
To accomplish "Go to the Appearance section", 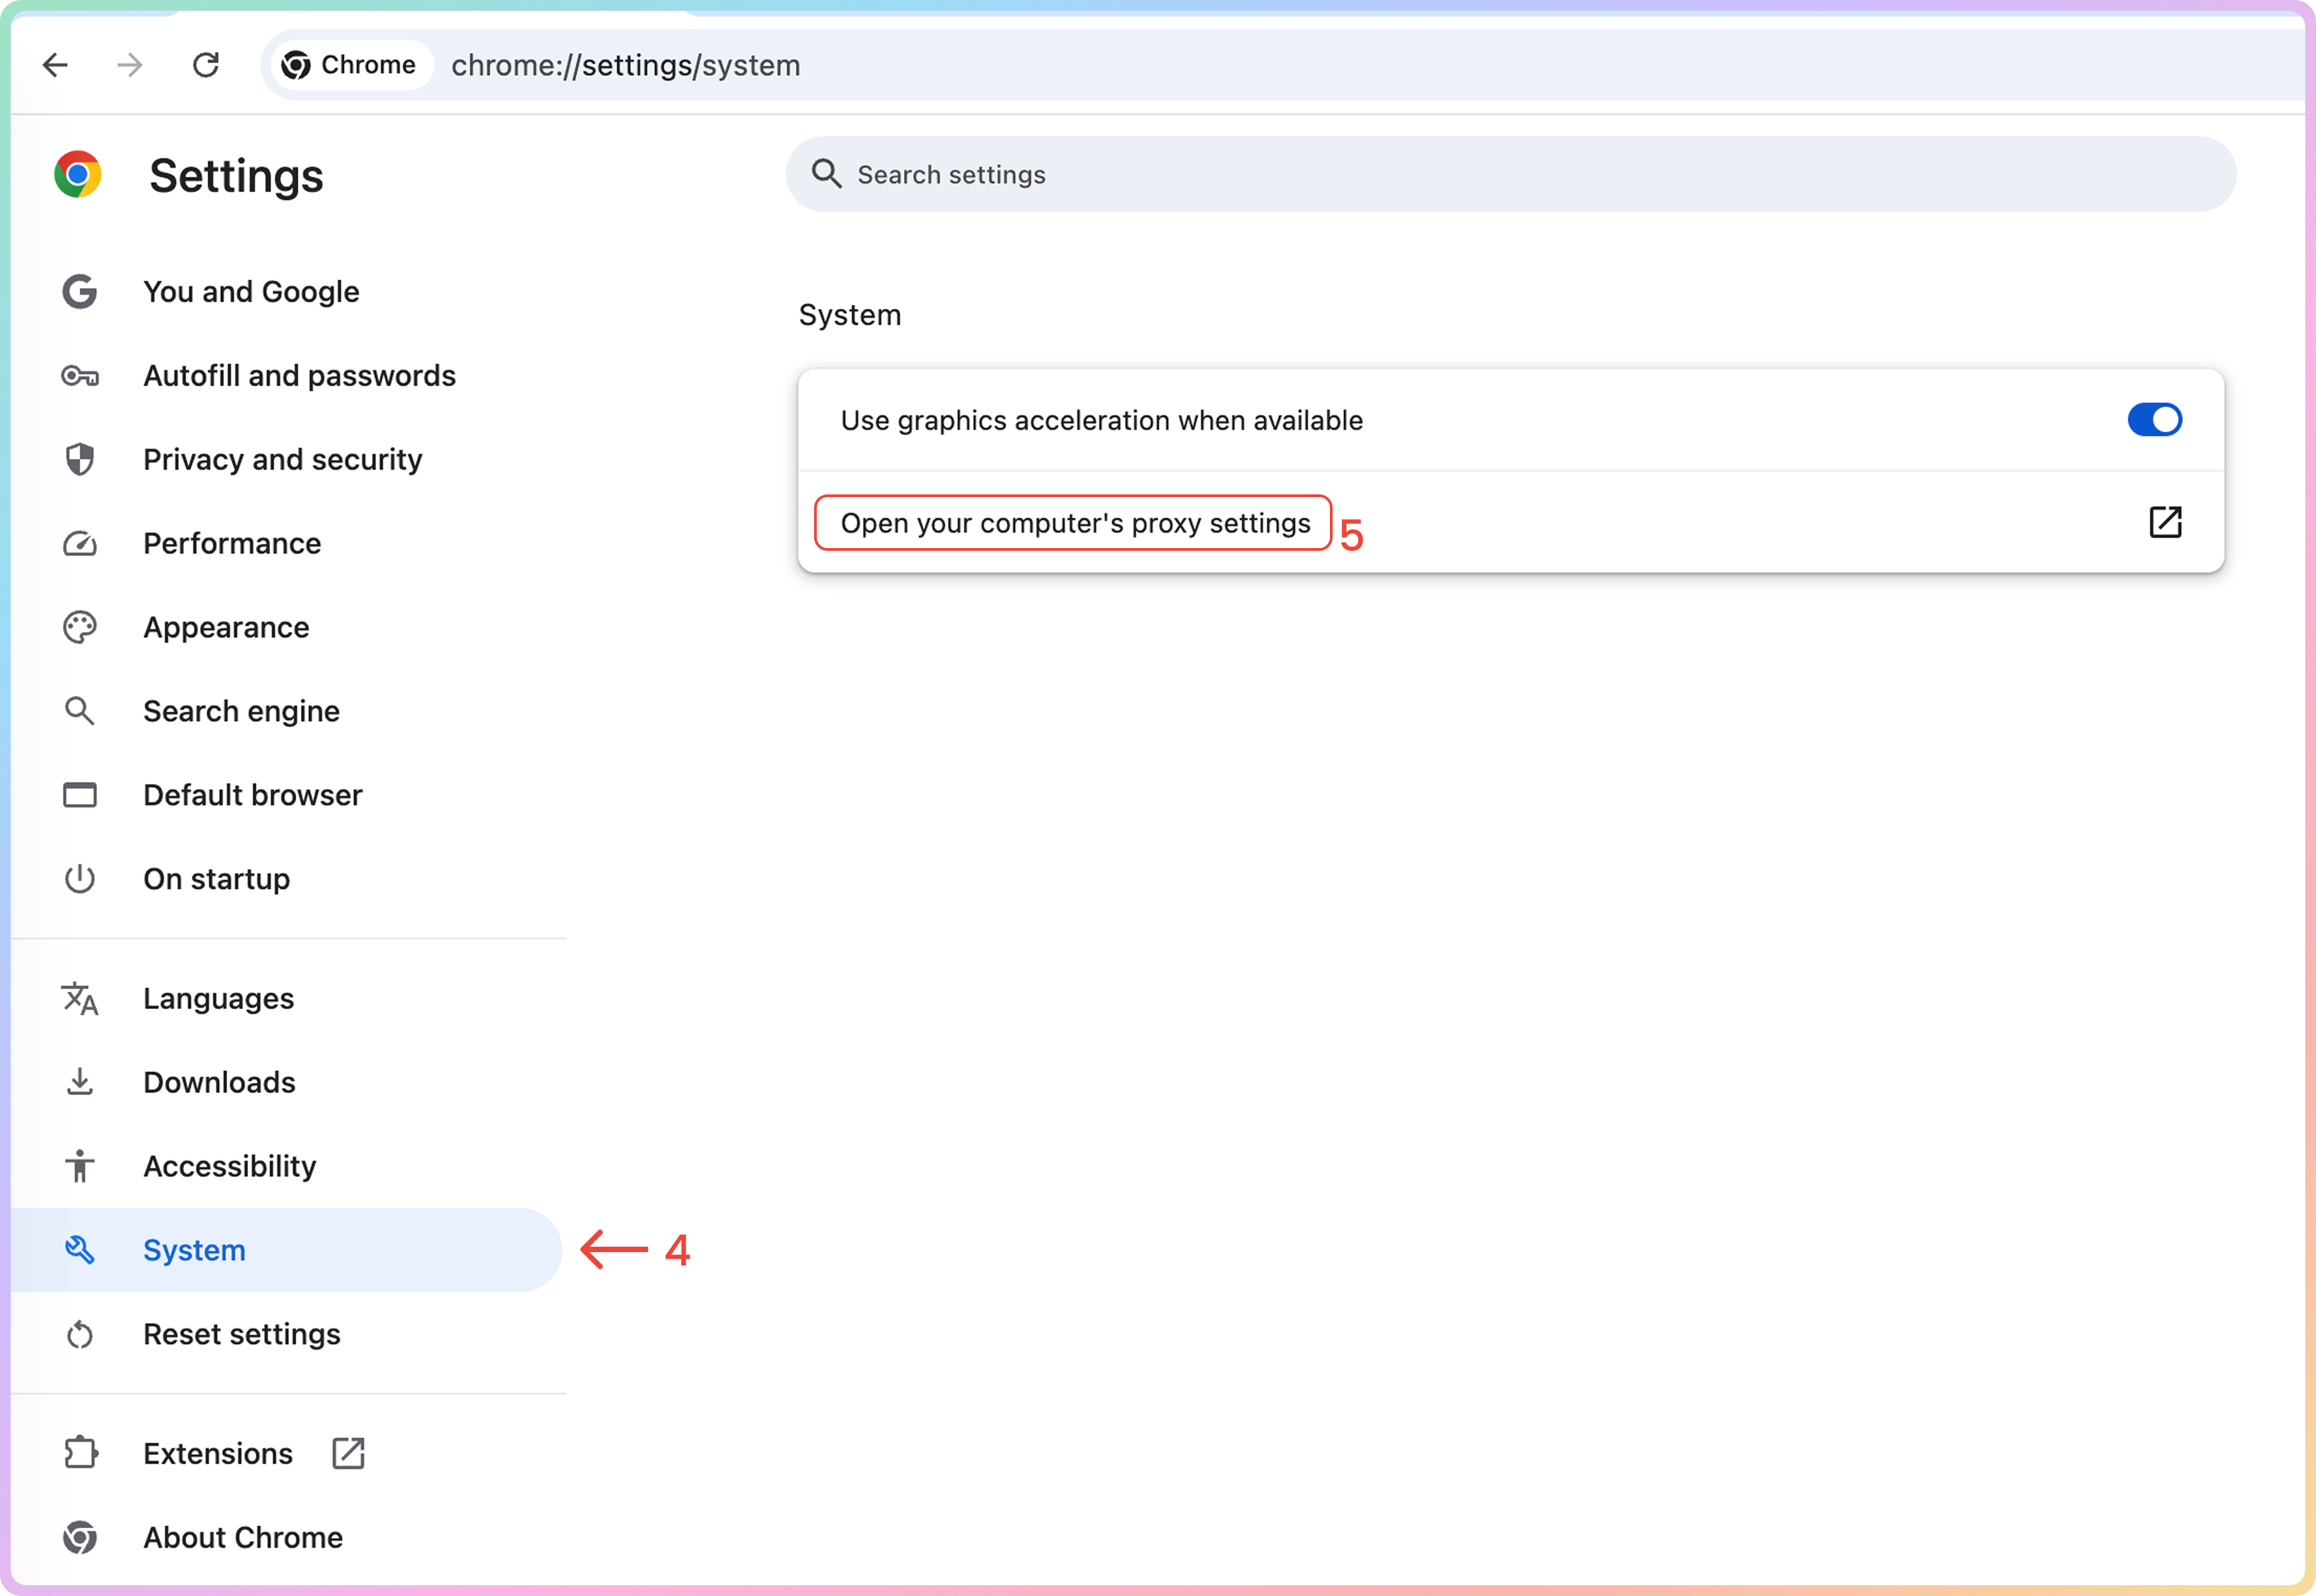I will (x=226, y=628).
